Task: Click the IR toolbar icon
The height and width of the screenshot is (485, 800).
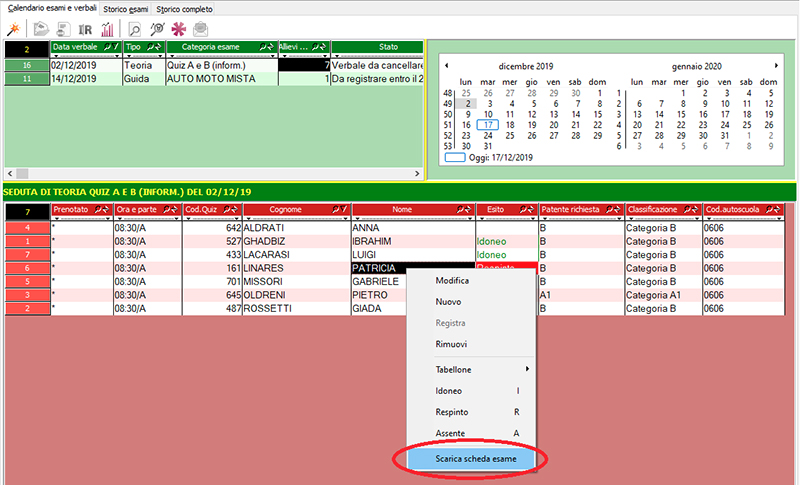Action: click(x=85, y=28)
